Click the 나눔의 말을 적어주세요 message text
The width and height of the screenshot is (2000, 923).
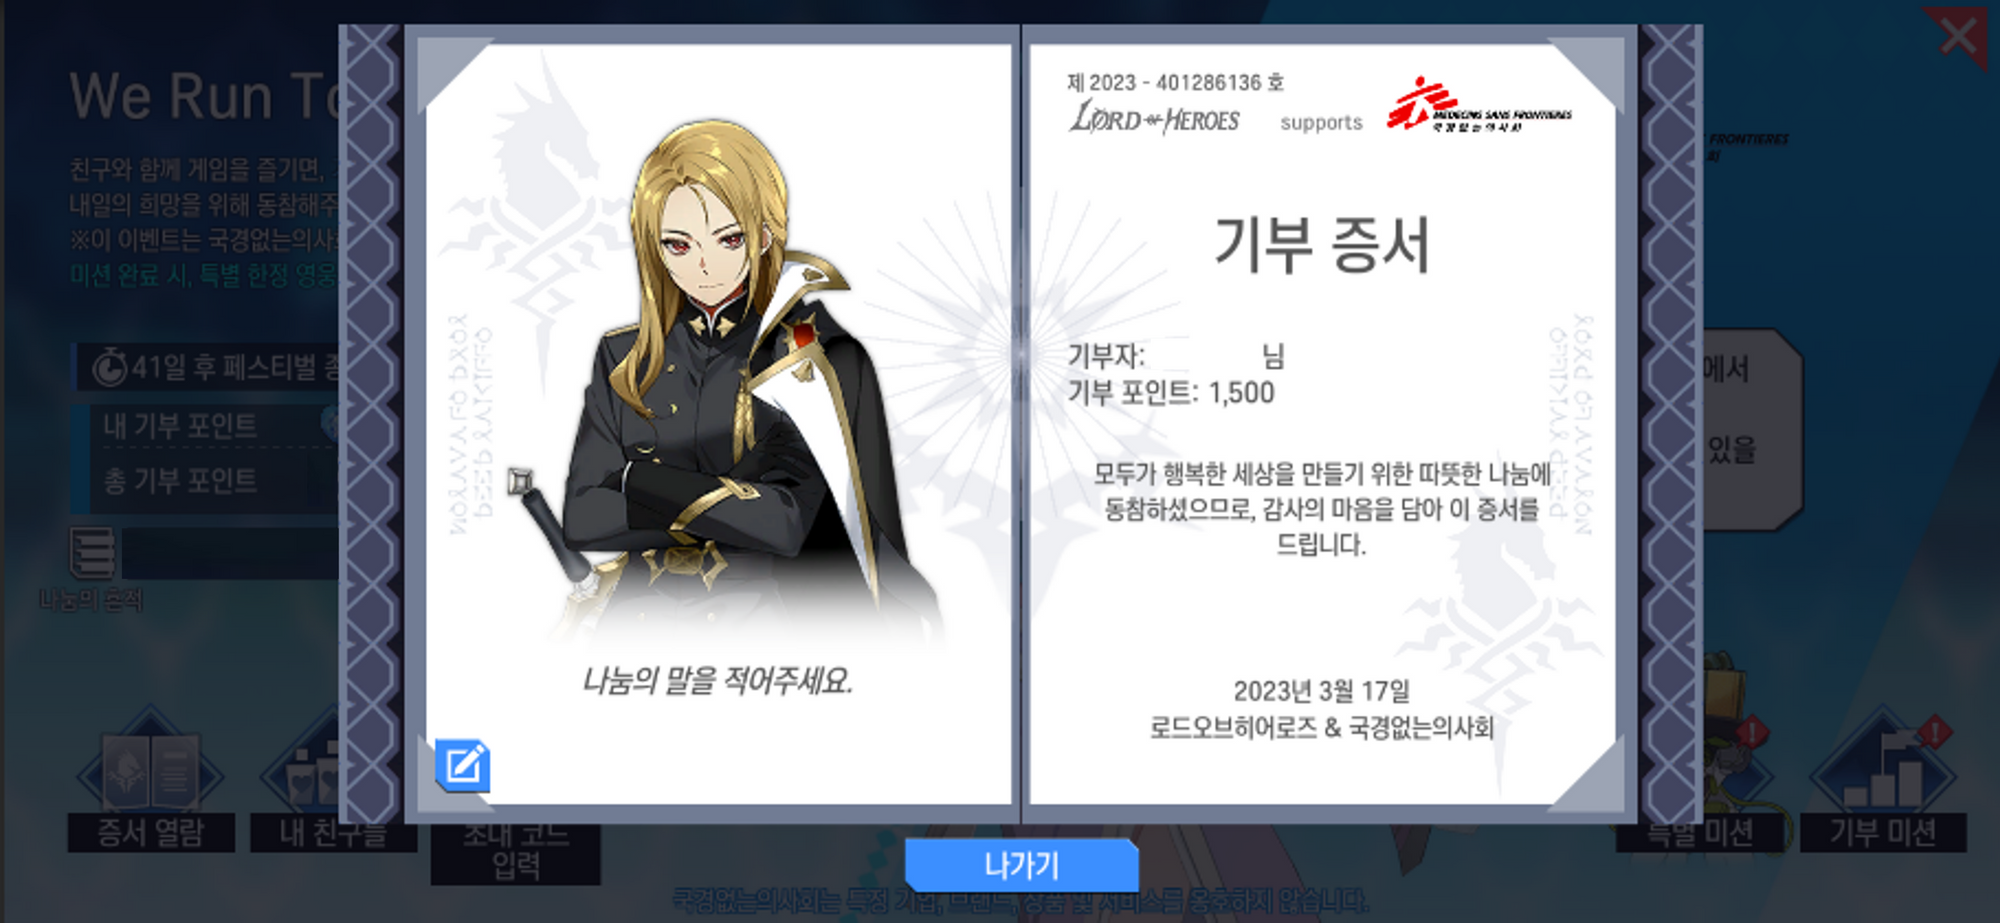717,681
